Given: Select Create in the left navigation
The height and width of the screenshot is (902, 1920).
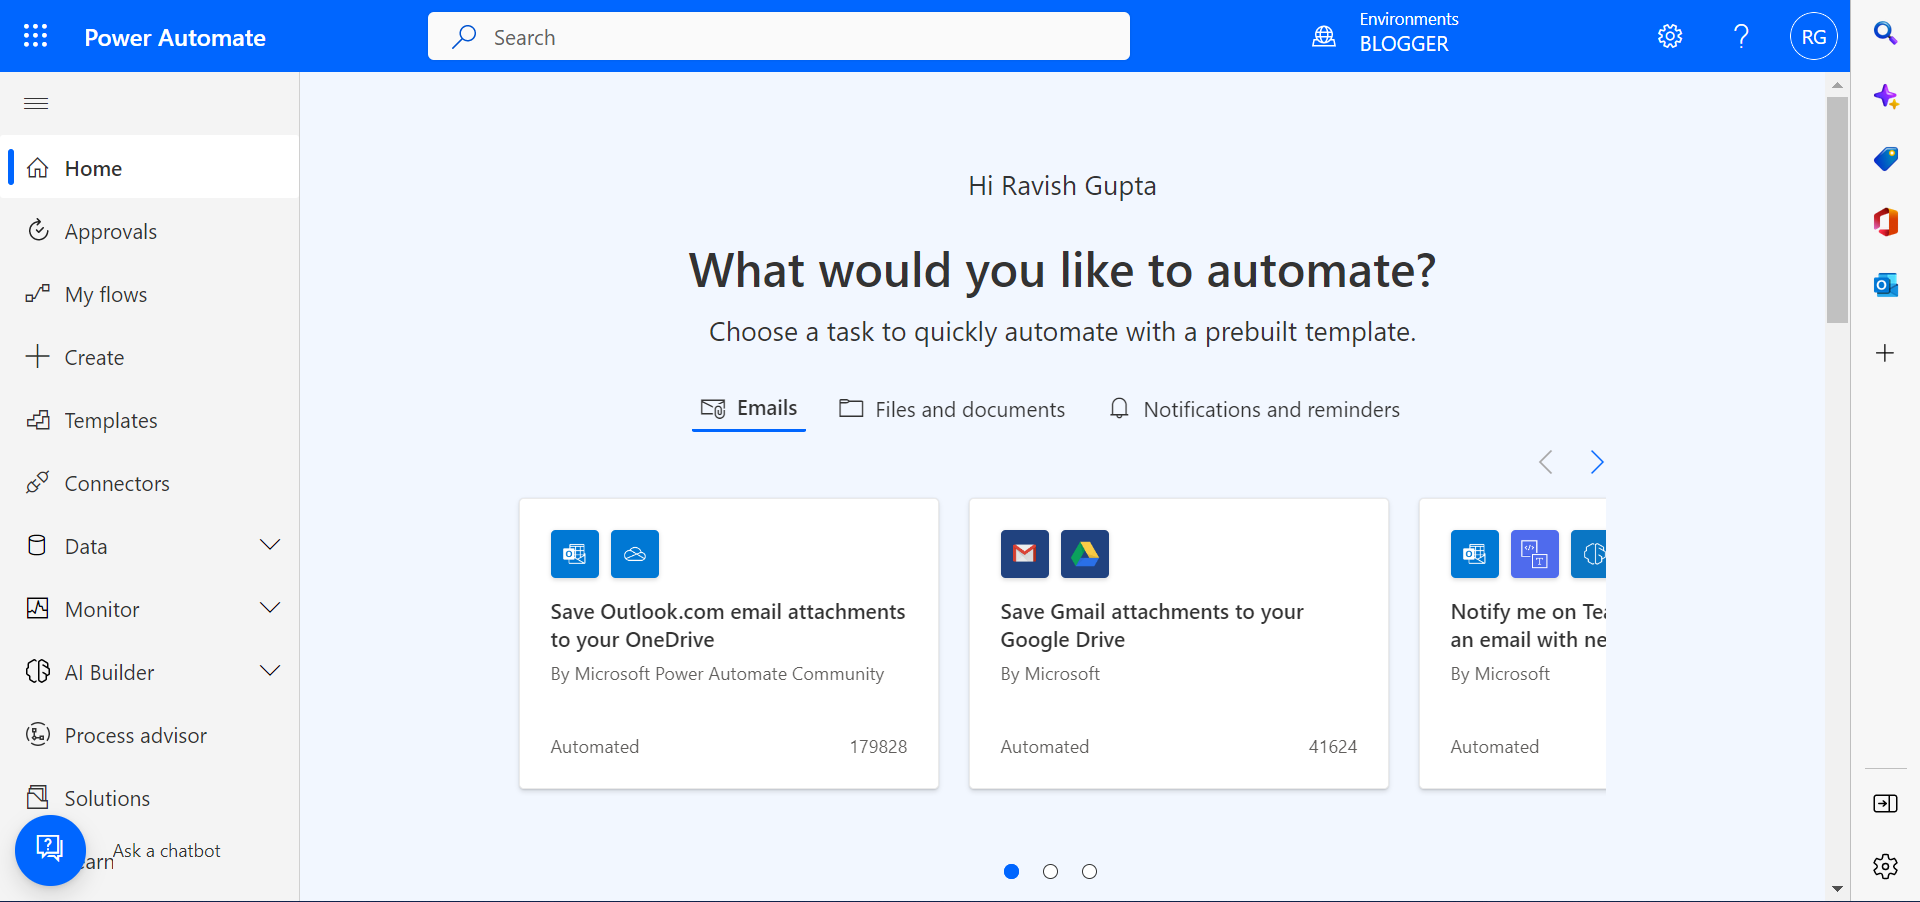Looking at the screenshot, I should click(150, 357).
